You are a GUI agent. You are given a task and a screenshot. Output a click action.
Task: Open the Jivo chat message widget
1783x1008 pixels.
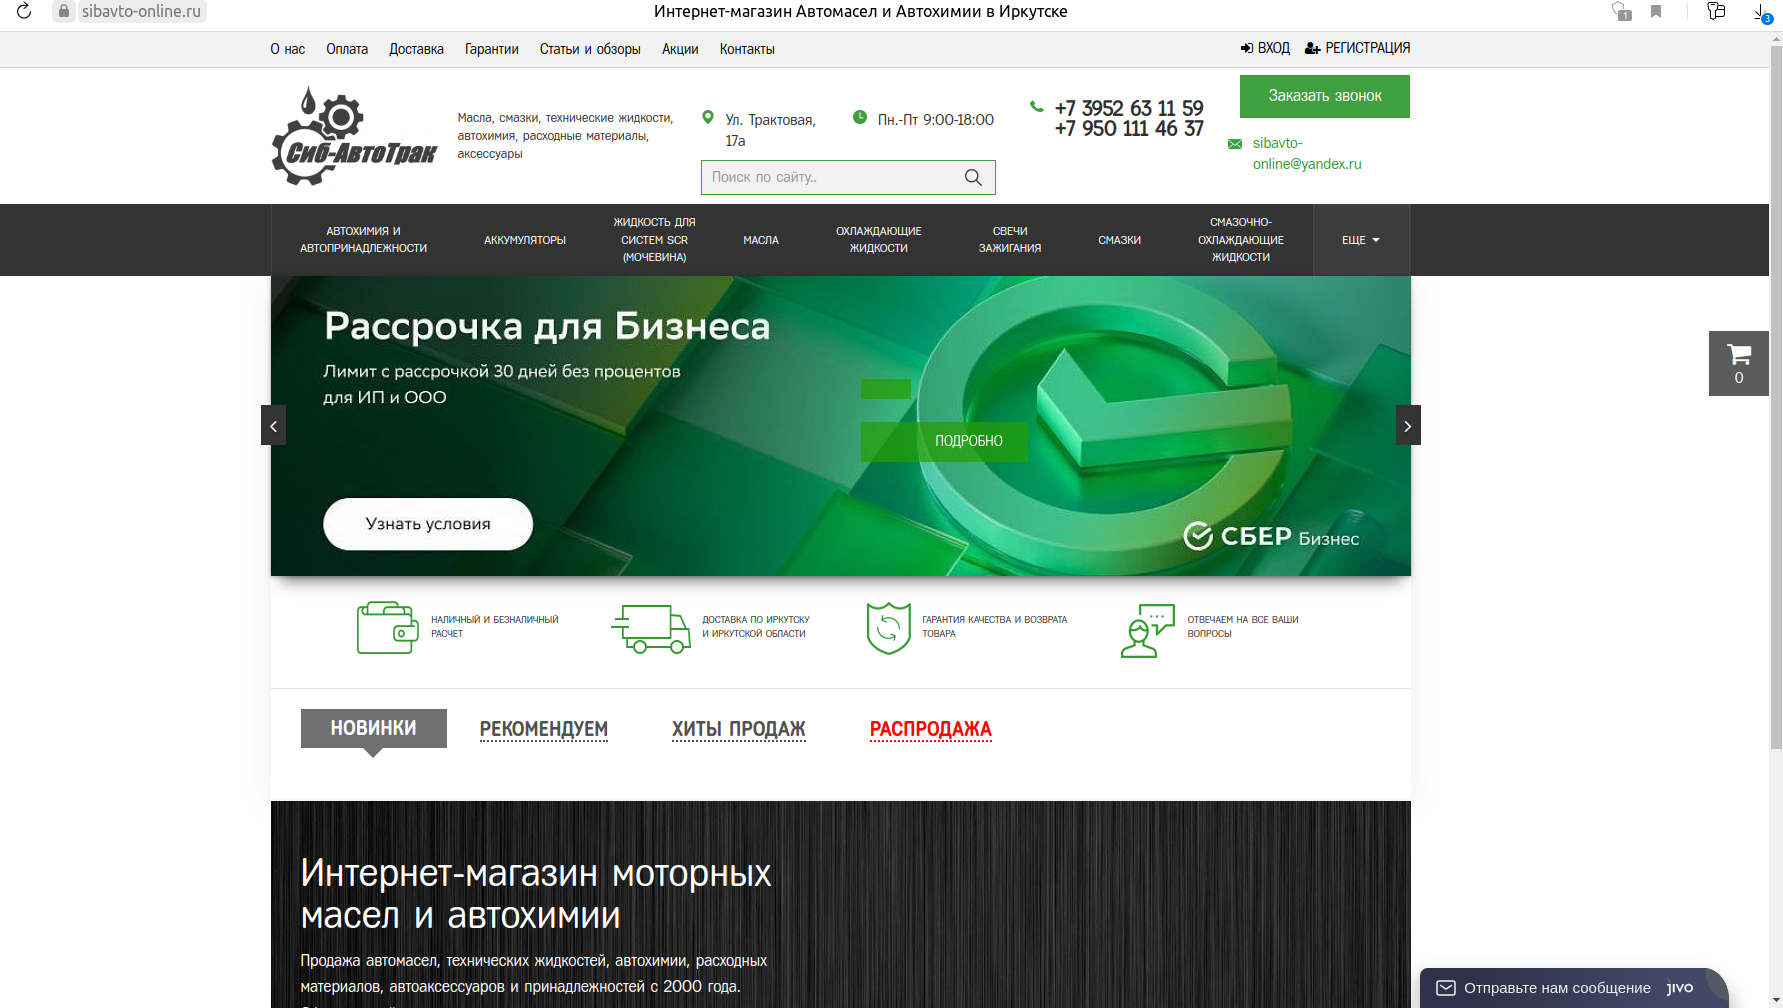(1574, 988)
